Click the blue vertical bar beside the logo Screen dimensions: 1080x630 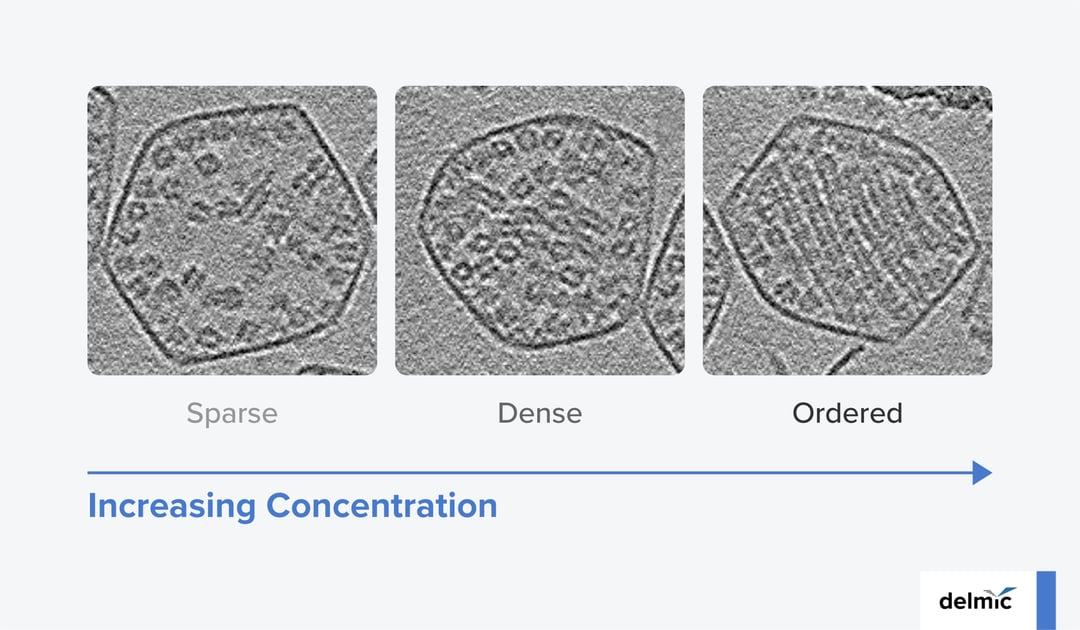(x=1046, y=600)
